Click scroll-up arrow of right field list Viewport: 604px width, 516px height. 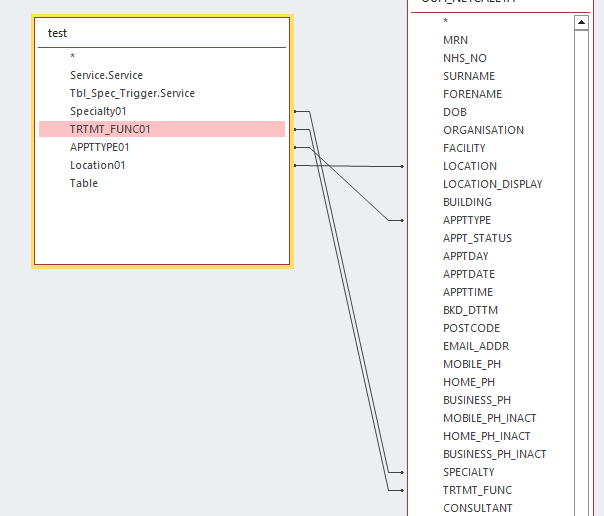[581, 23]
